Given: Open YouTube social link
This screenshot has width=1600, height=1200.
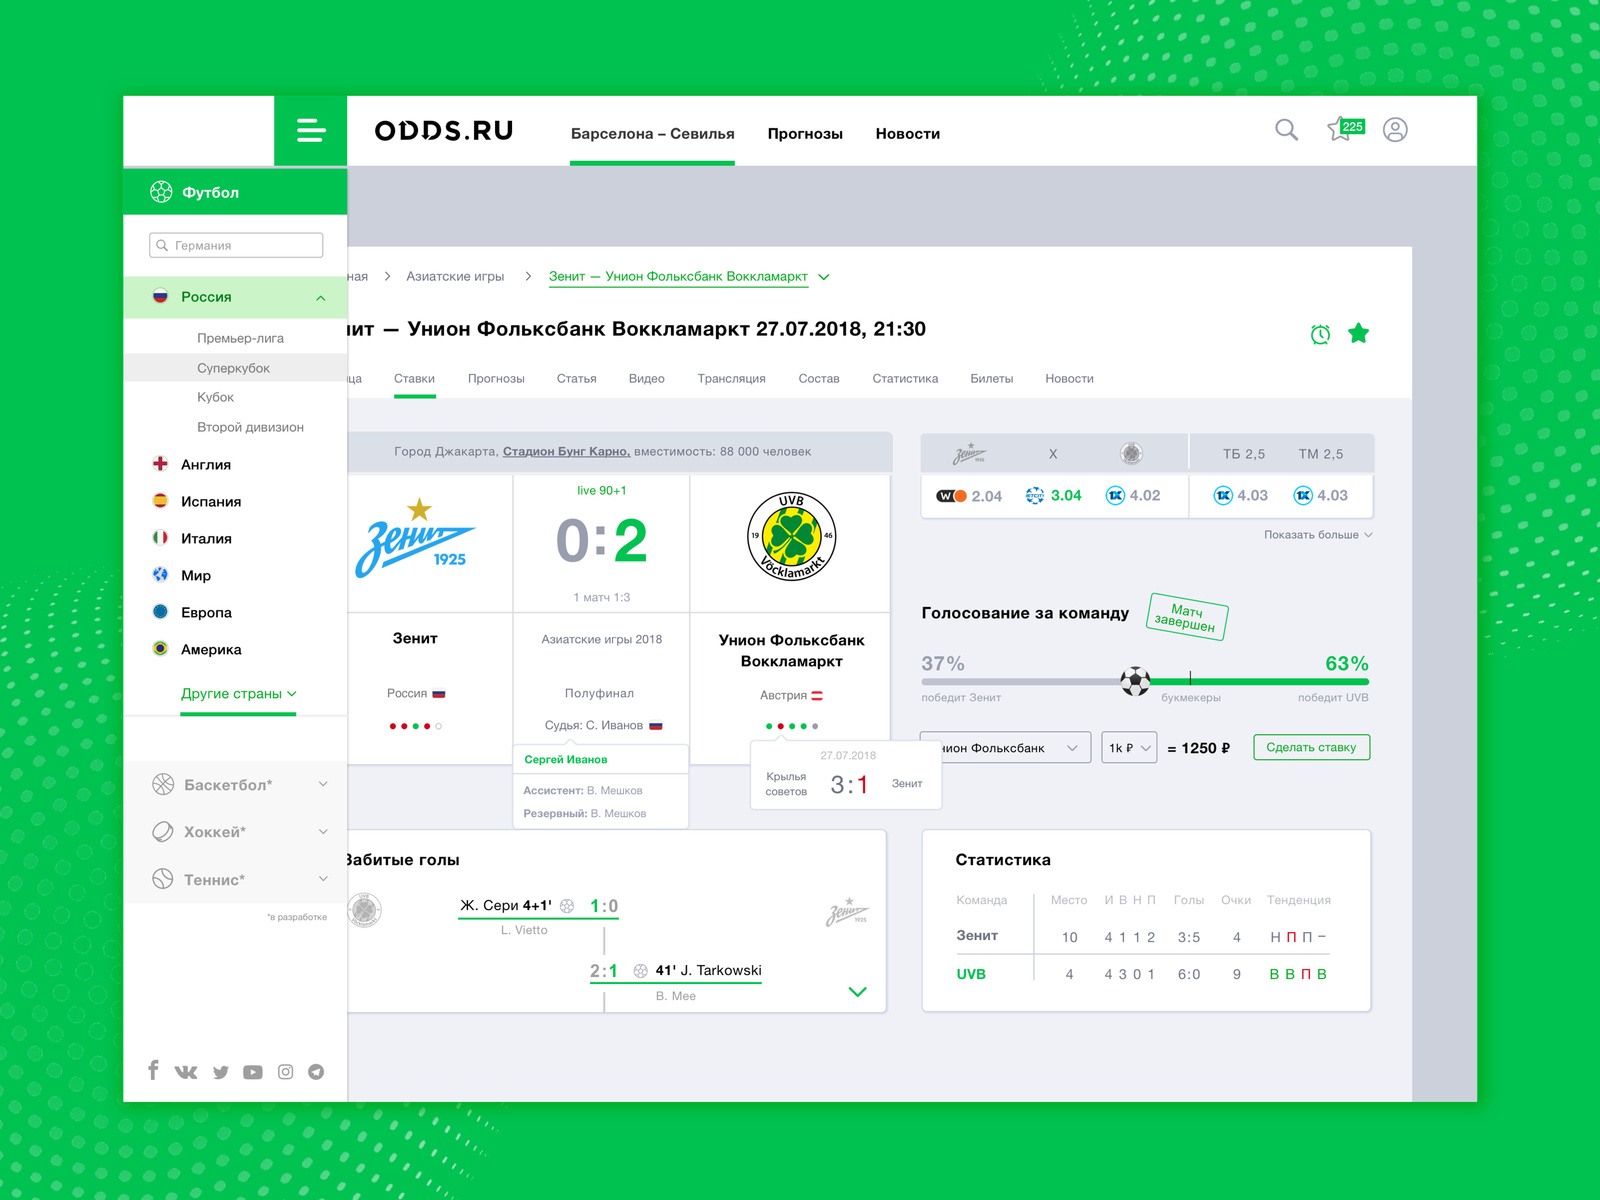Looking at the screenshot, I should (x=253, y=1072).
